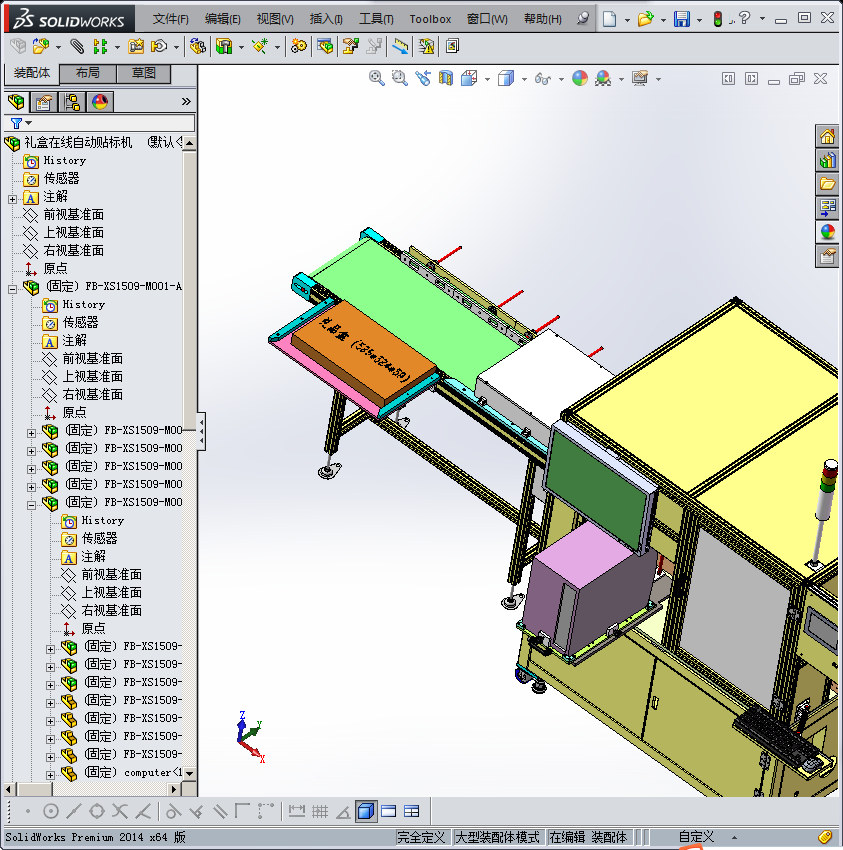Open the View Orientation icon
Screen dimensions: 843x850
pos(469,79)
